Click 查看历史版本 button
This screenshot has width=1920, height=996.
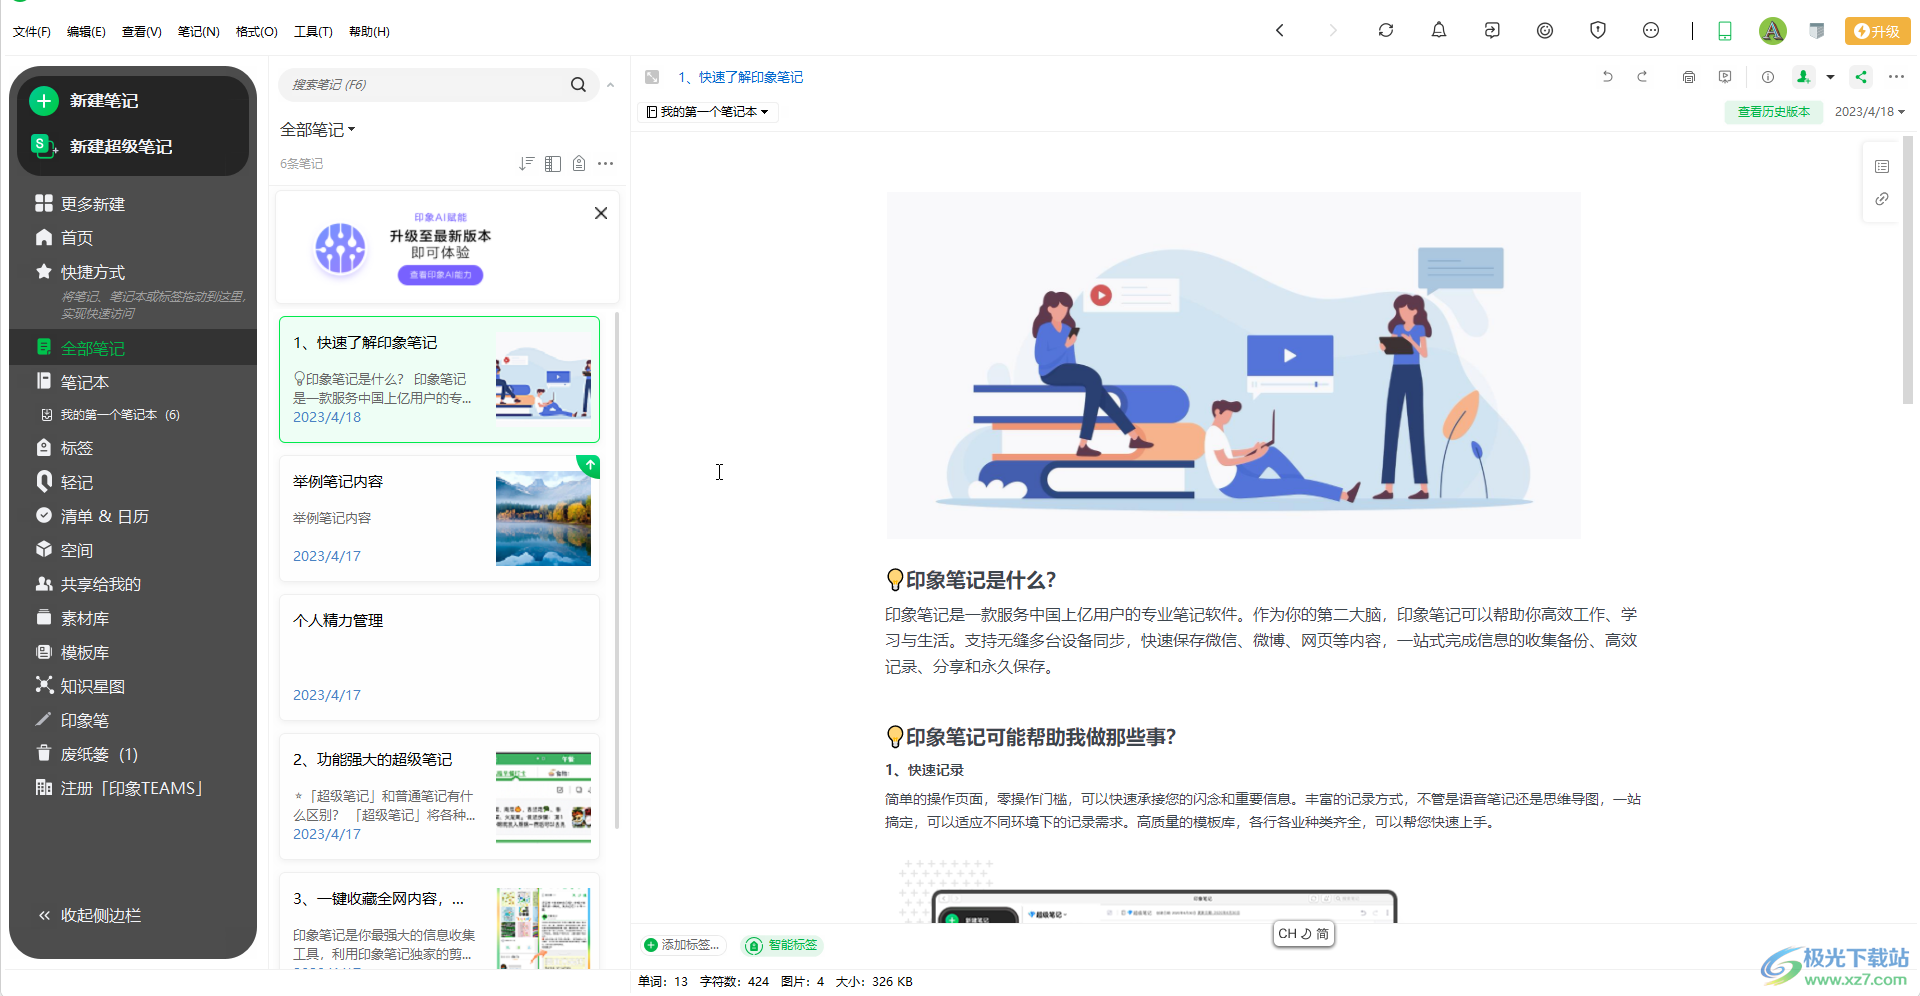pos(1774,112)
